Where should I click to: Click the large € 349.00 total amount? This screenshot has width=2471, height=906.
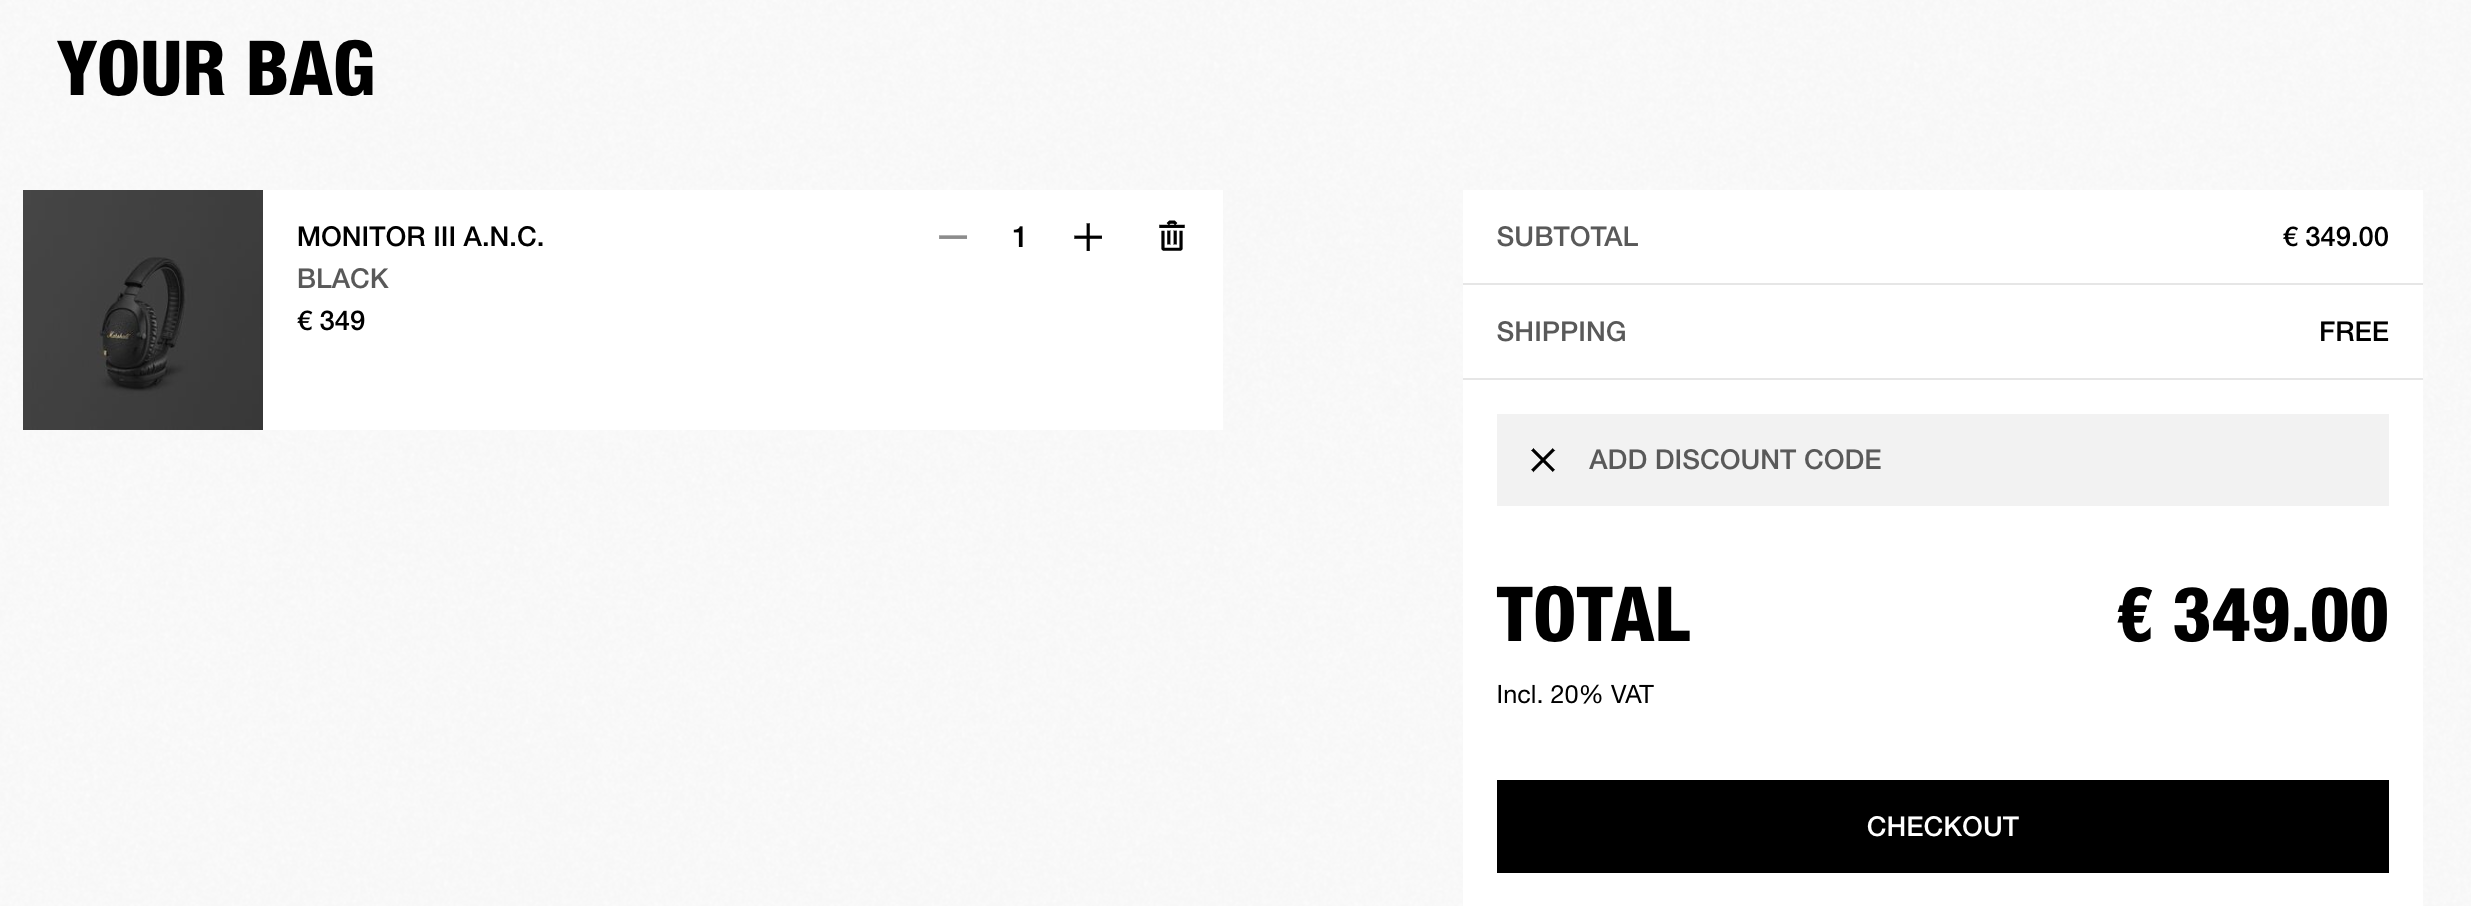[2253, 615]
